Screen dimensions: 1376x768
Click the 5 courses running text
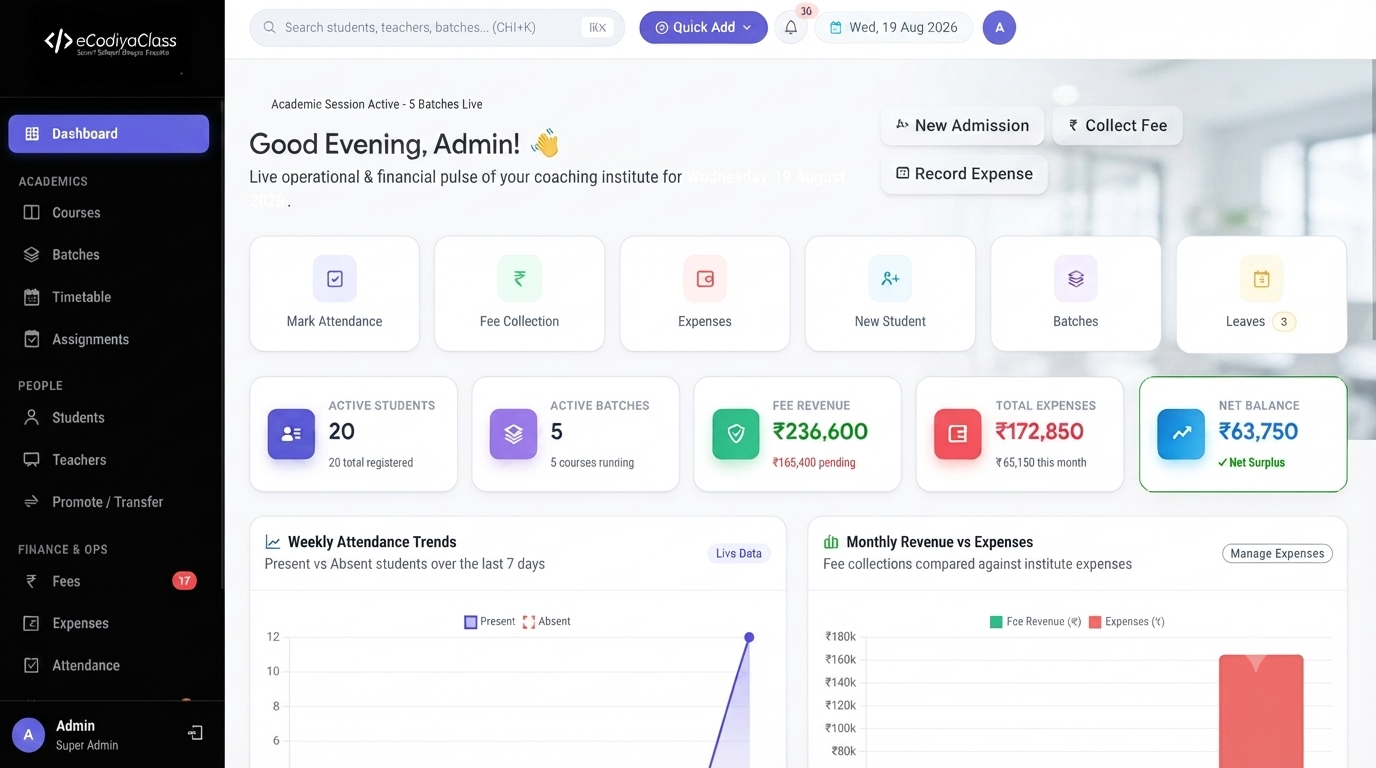592,463
